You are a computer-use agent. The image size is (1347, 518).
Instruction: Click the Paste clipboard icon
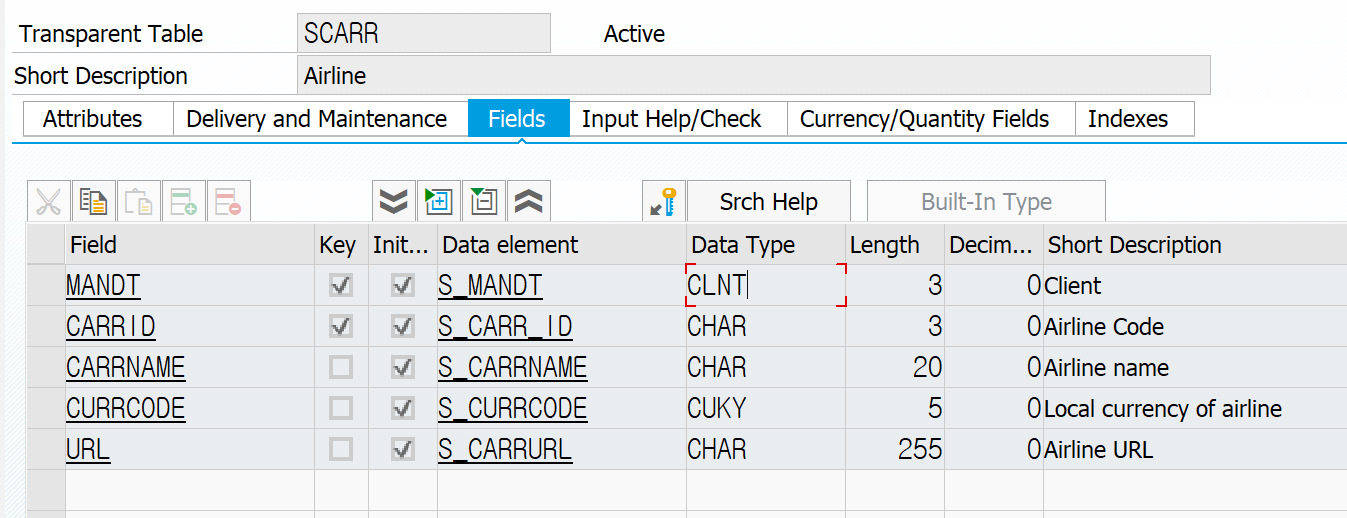(139, 202)
